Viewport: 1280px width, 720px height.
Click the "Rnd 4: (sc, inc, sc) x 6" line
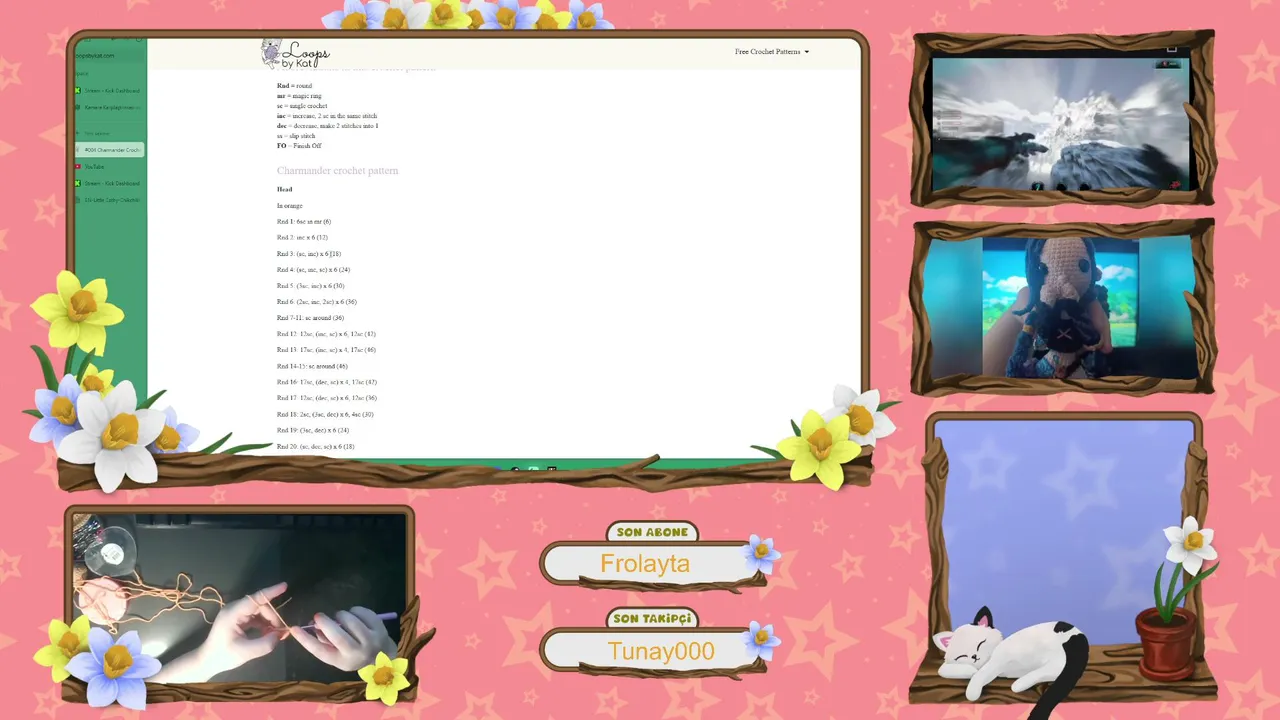click(313, 270)
